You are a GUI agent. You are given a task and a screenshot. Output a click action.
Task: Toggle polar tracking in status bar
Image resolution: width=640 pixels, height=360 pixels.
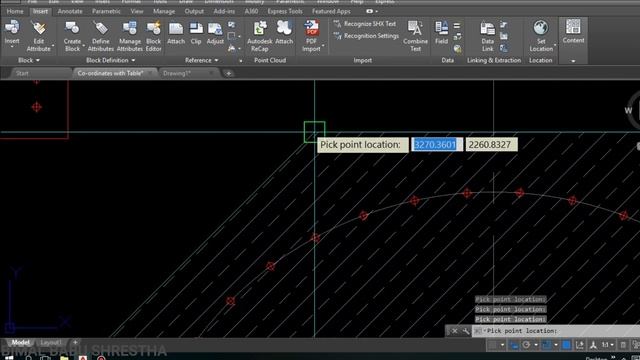[x=527, y=345]
